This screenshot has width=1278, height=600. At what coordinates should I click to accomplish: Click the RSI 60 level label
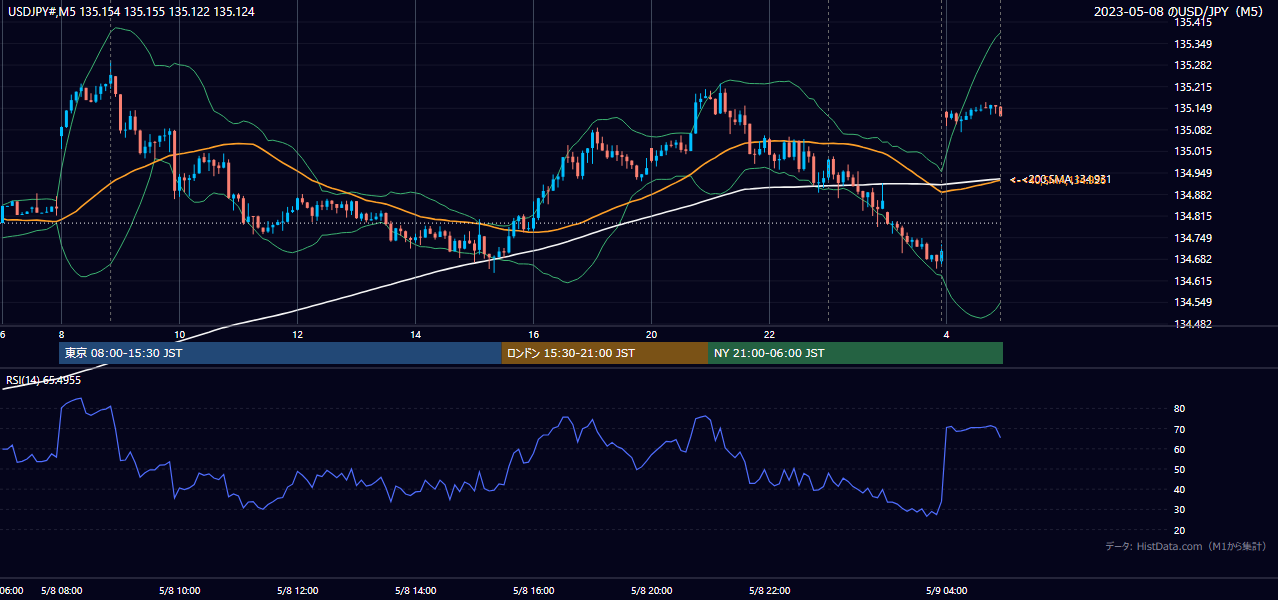coord(1180,449)
